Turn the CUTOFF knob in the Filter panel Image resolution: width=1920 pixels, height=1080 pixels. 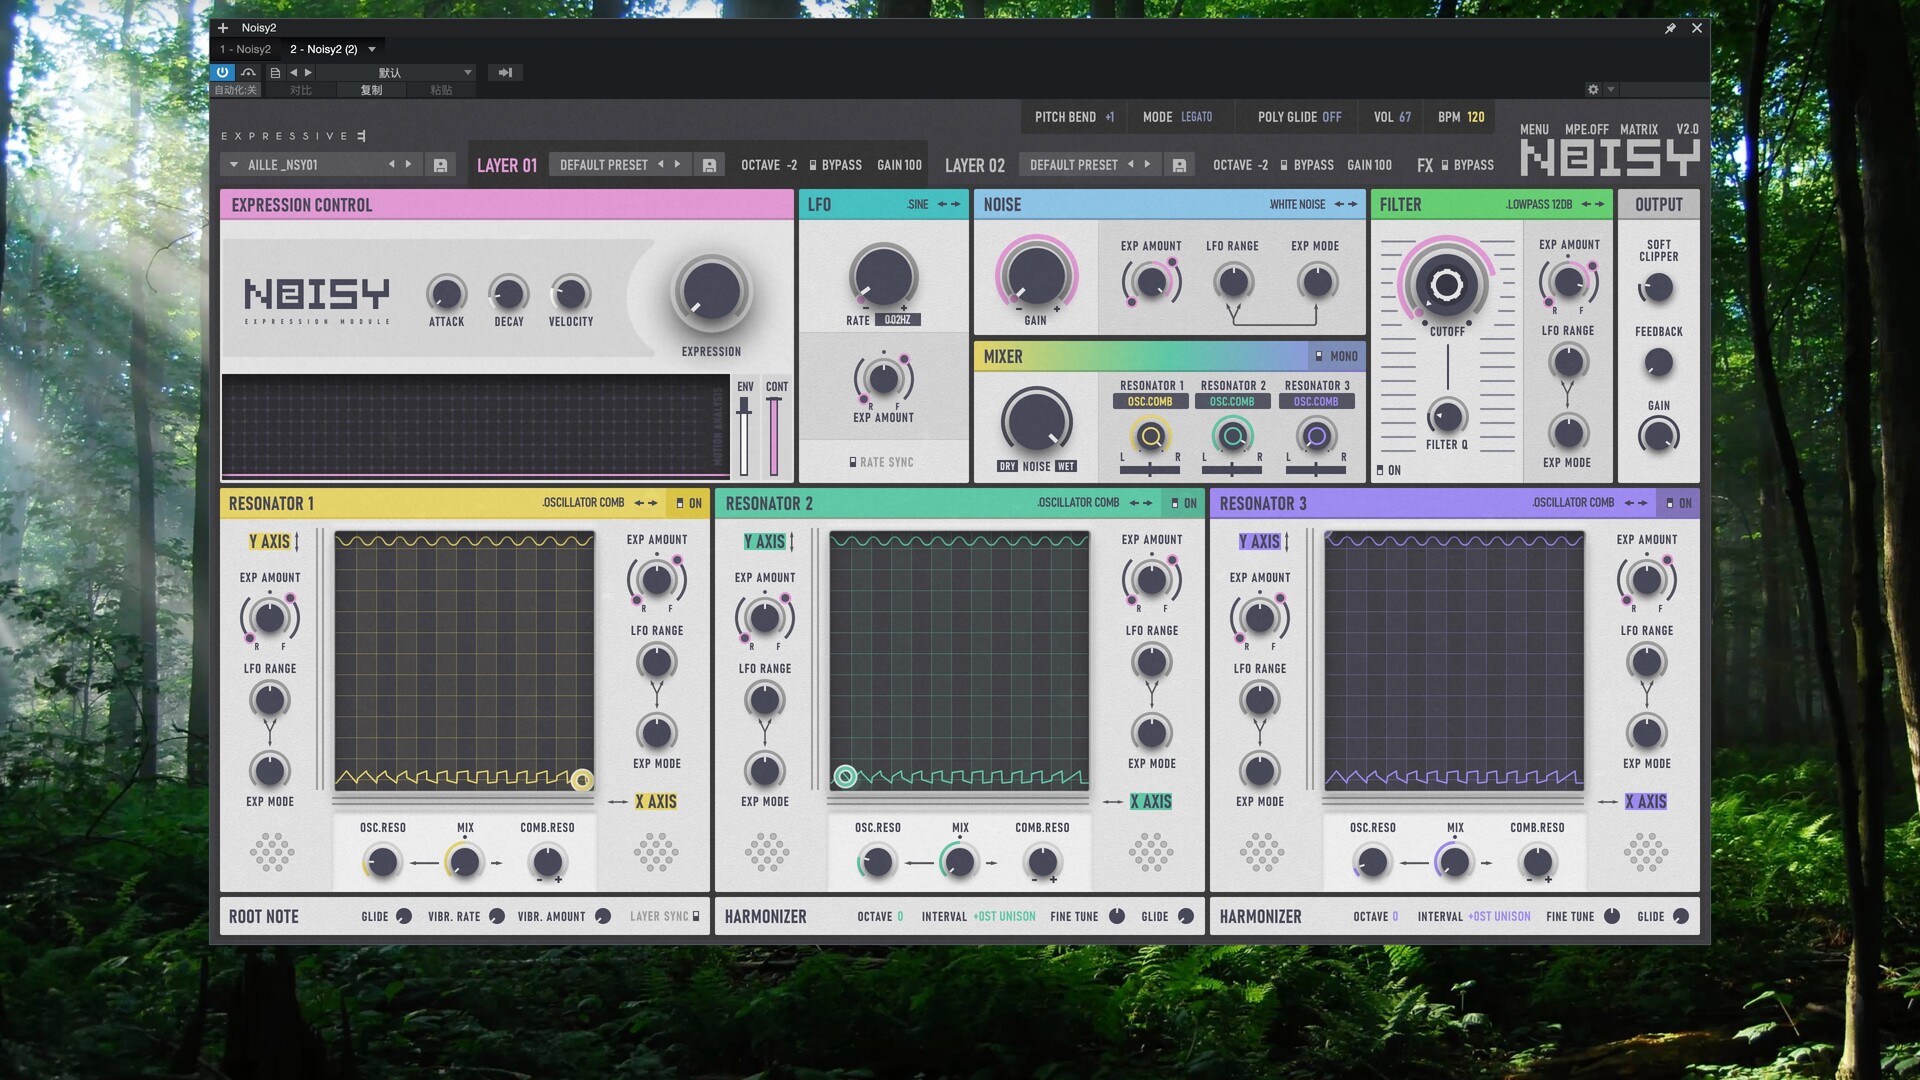(1447, 286)
